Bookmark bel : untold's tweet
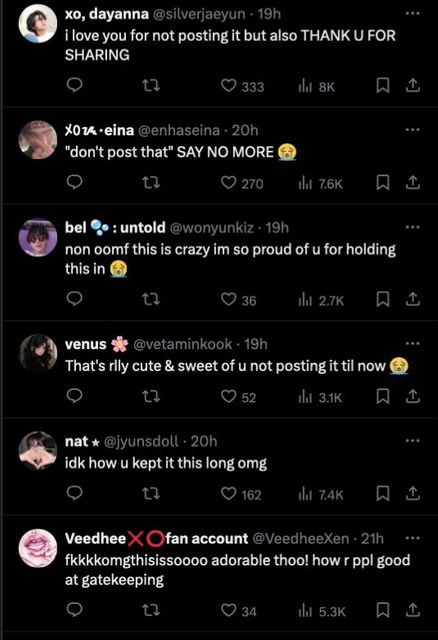Screen dimensions: 438x640 (382, 299)
